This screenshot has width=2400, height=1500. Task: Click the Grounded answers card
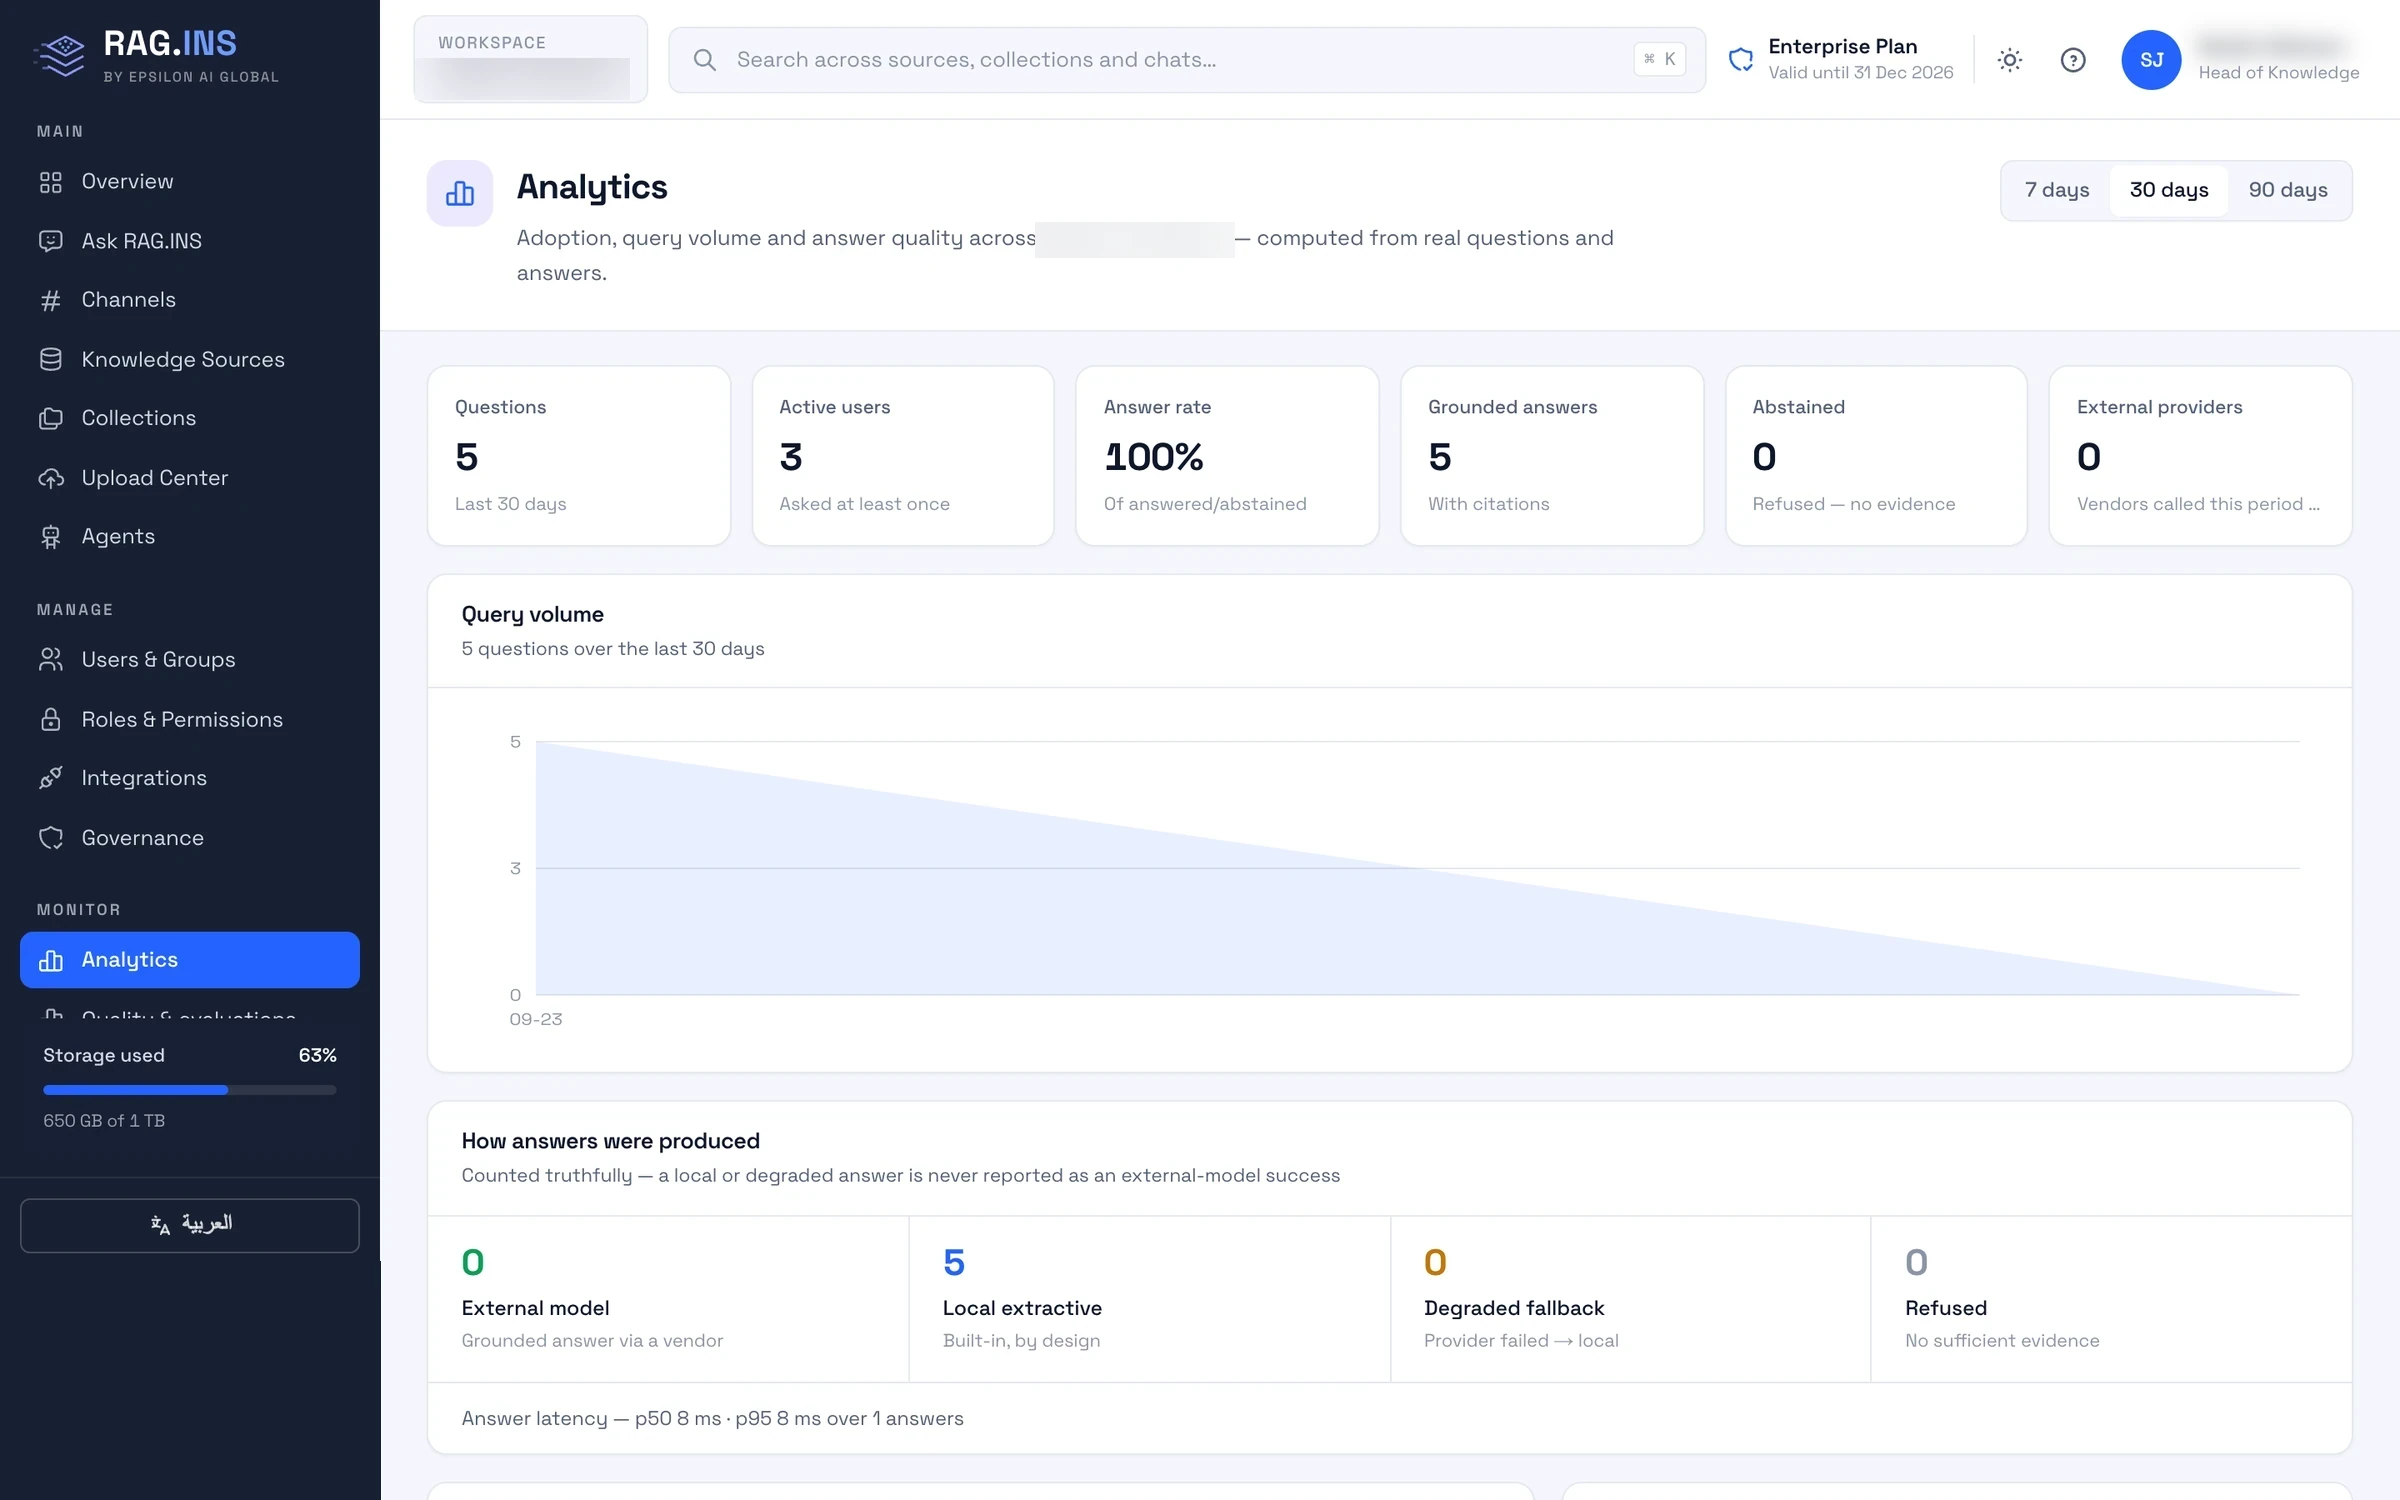click(1552, 456)
